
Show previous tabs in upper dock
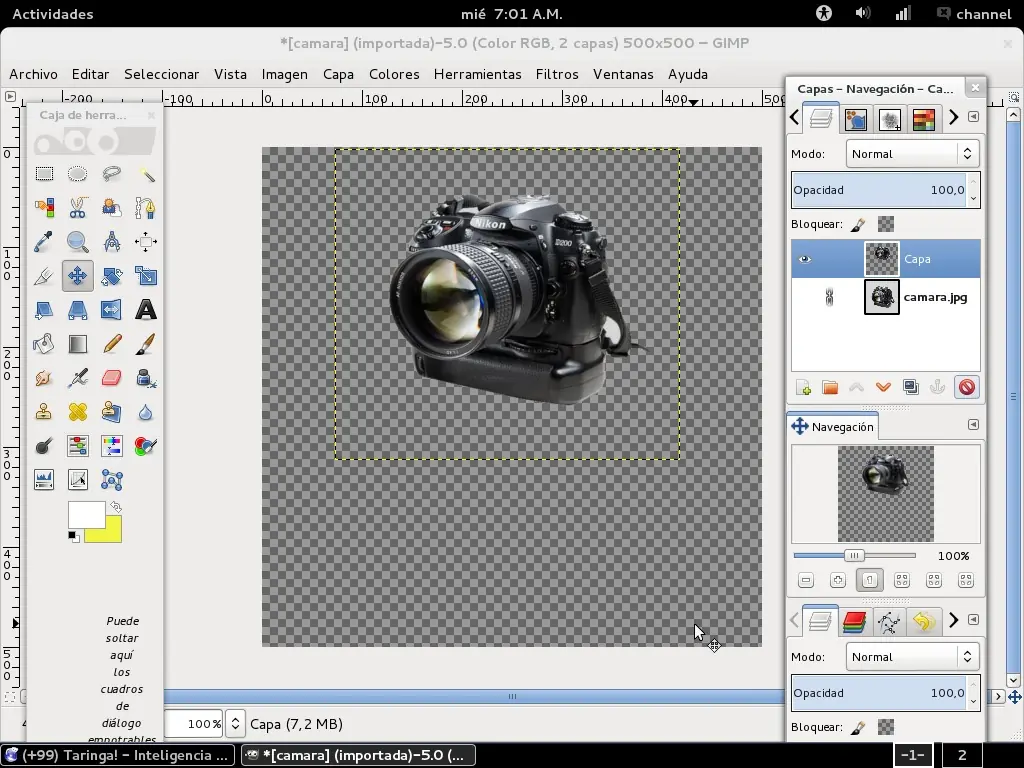pos(795,118)
